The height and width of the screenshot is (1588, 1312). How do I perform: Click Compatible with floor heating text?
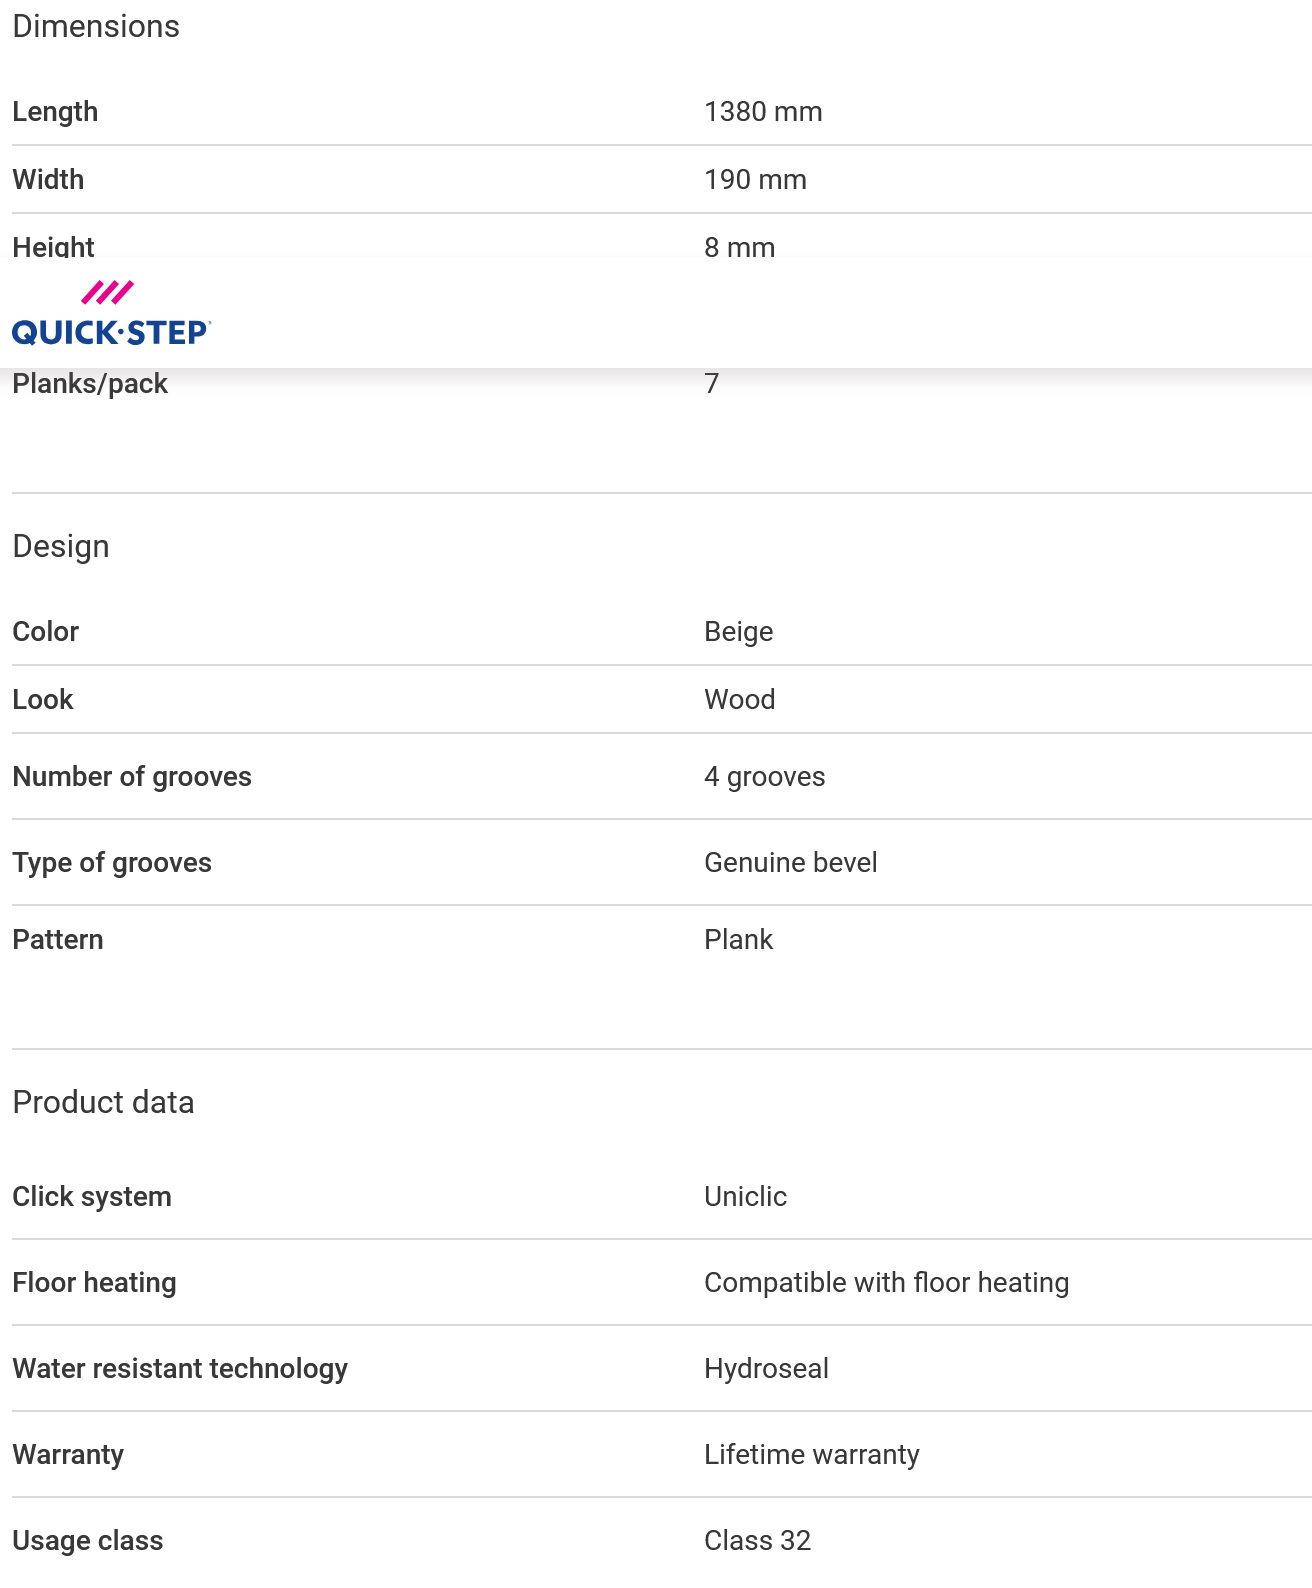tap(886, 1282)
